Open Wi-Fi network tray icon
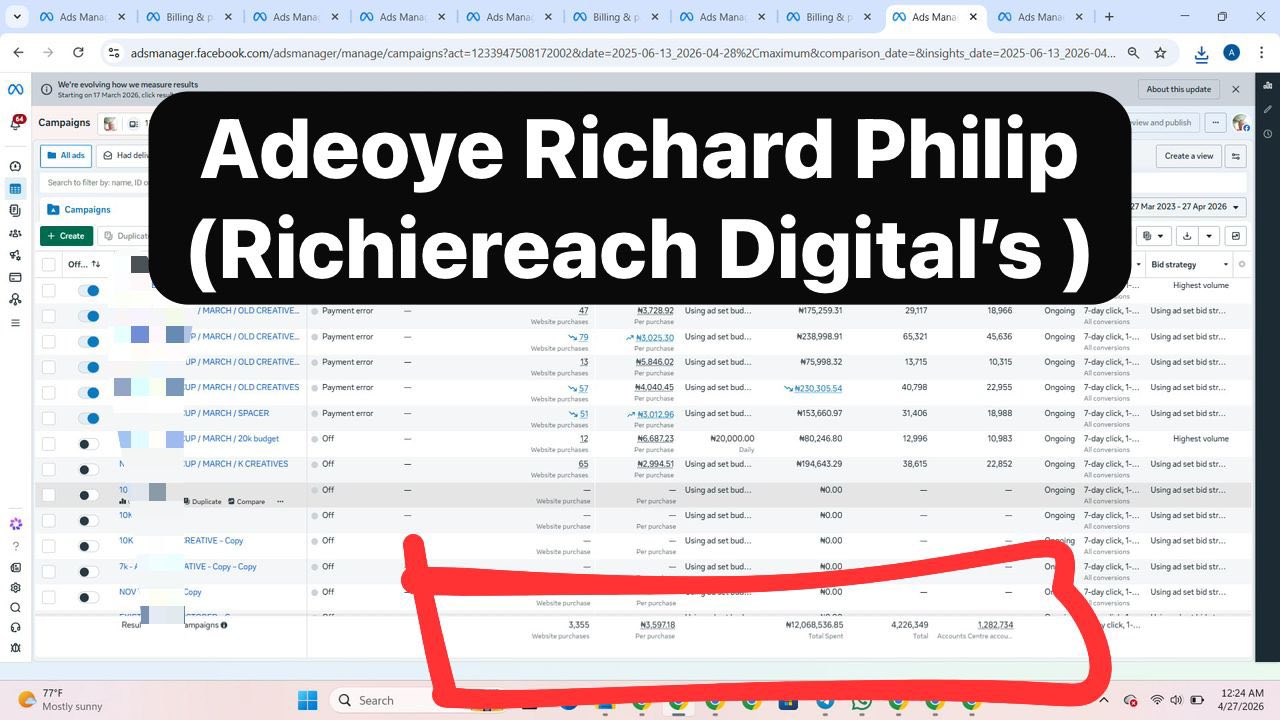The image size is (1280, 720). pos(1157,700)
